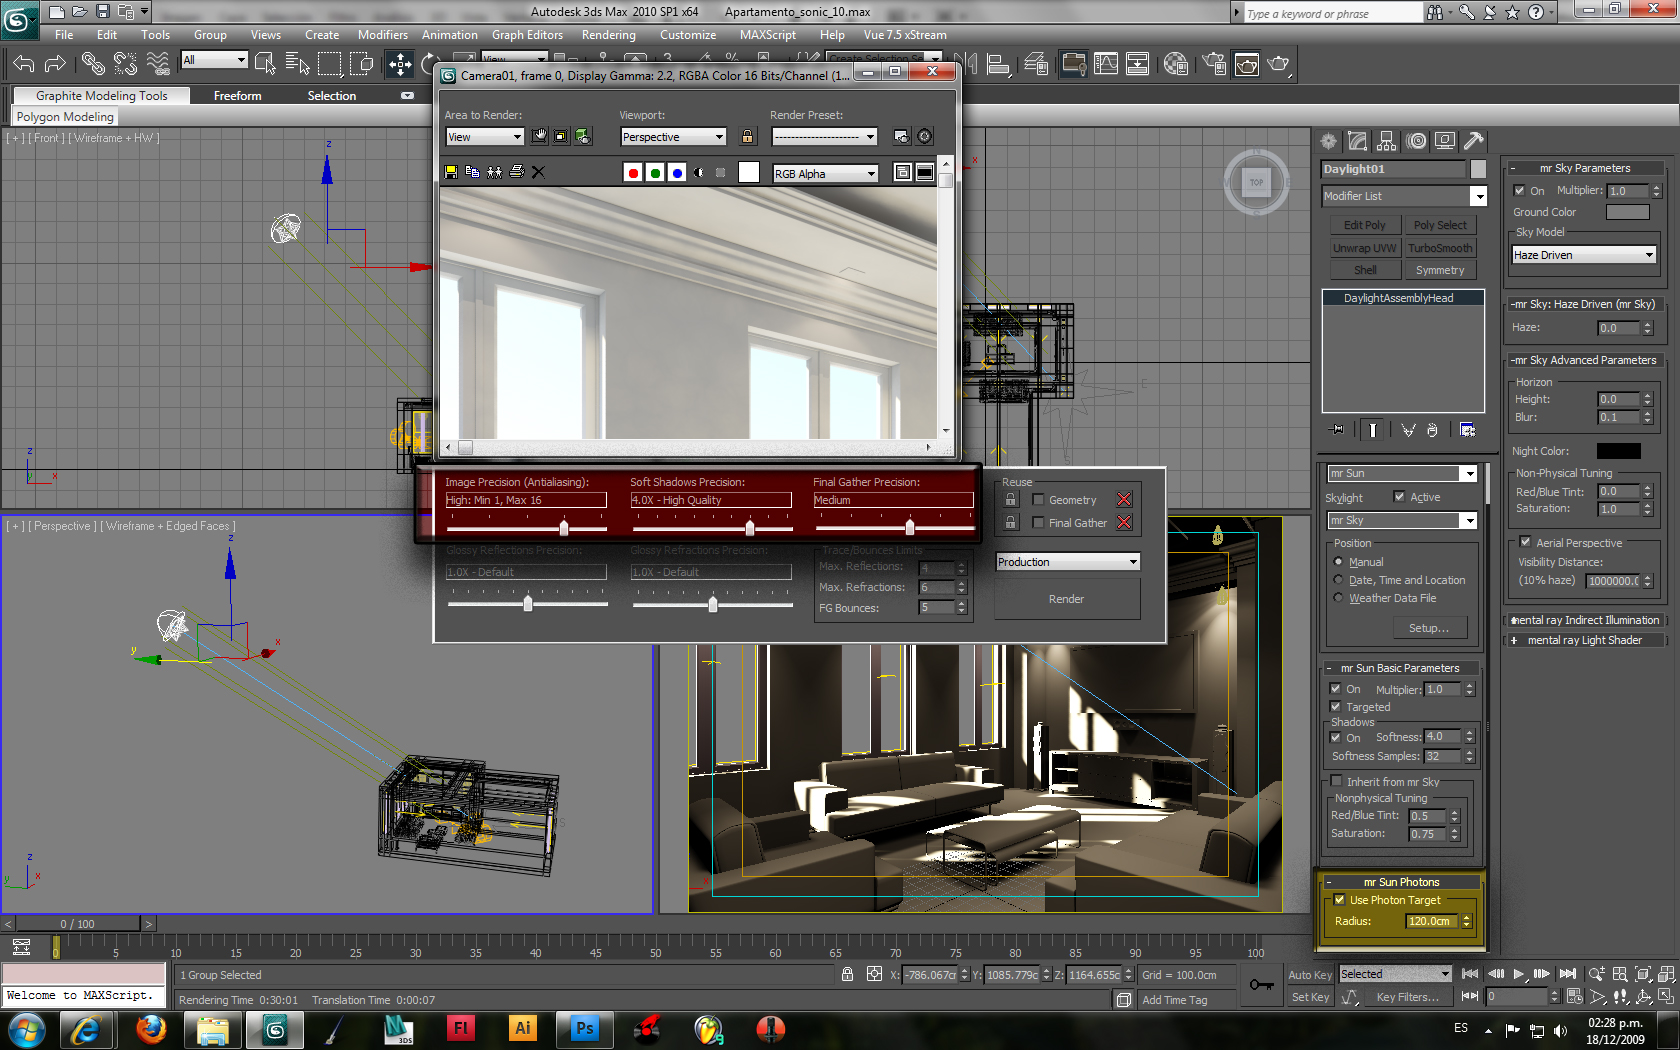This screenshot has width=1680, height=1050.
Task: Launch Photoshop from the taskbar
Action: coord(585,1028)
